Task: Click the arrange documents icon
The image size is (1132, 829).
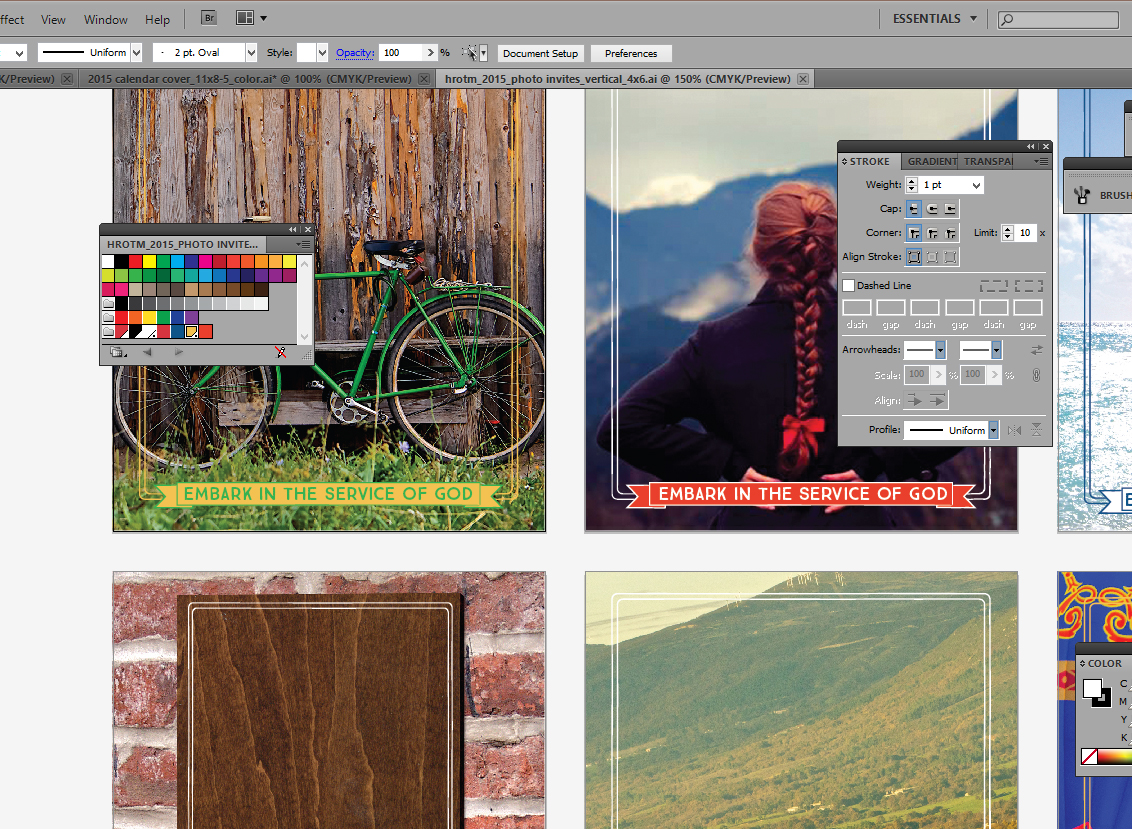Action: click(x=250, y=18)
